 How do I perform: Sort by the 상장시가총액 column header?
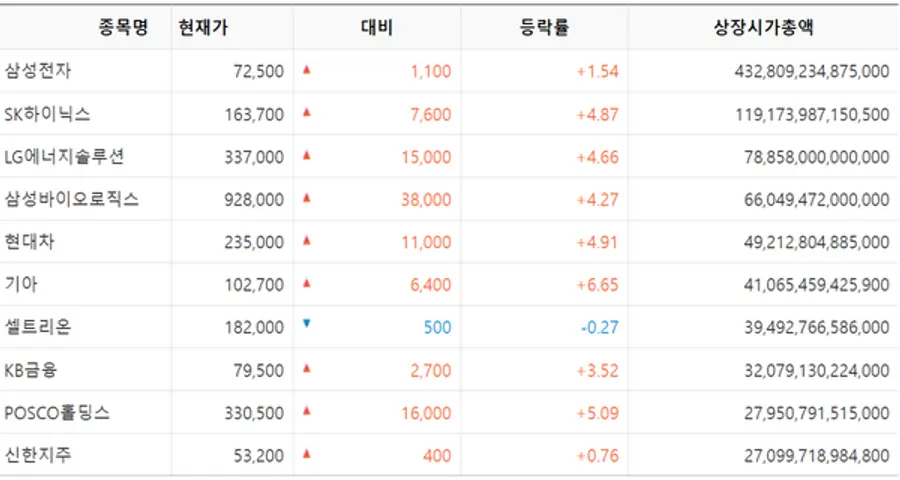pos(763,27)
